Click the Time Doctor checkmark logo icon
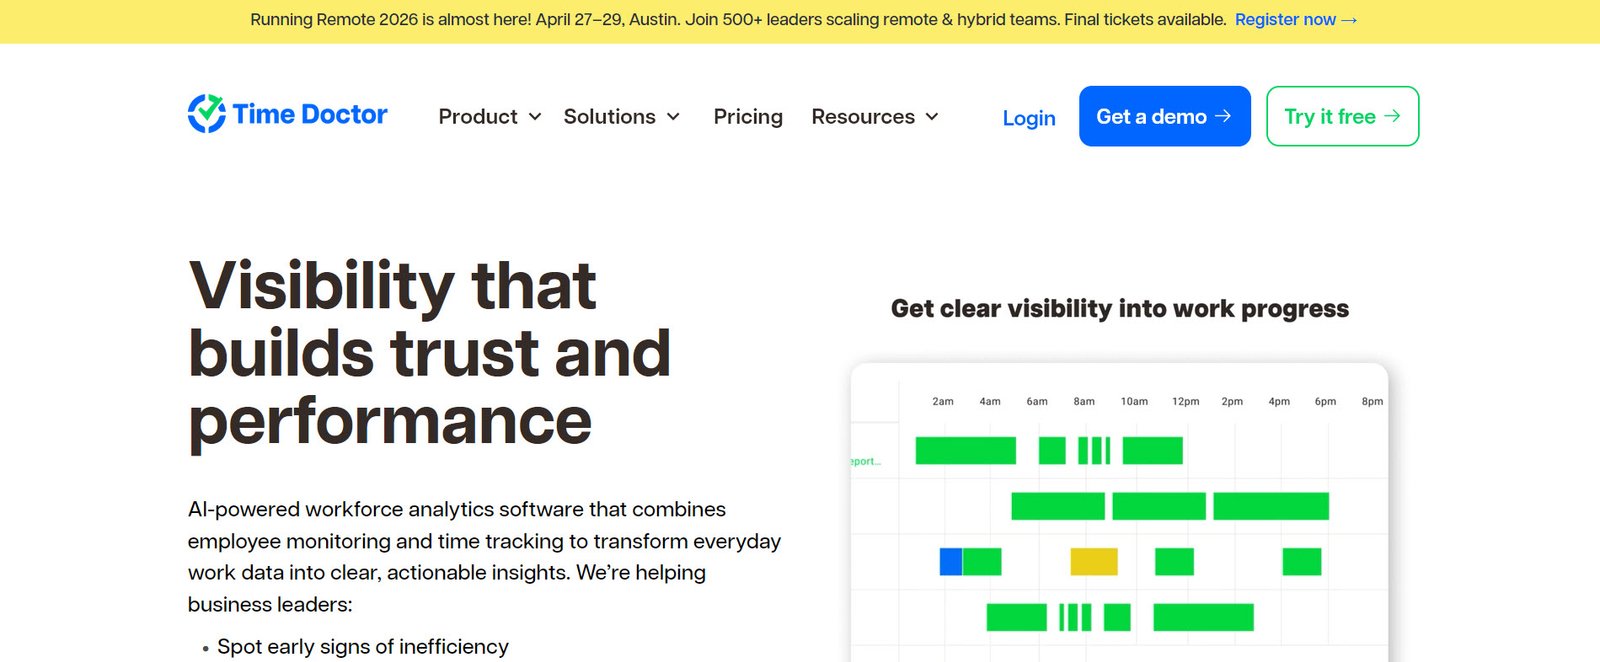 coord(207,114)
